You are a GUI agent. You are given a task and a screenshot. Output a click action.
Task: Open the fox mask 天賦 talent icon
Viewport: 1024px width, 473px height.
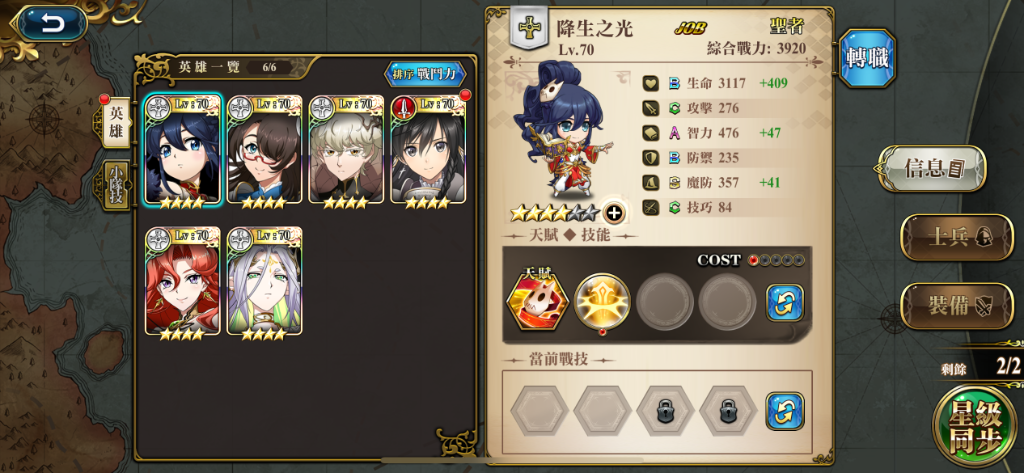tap(538, 300)
